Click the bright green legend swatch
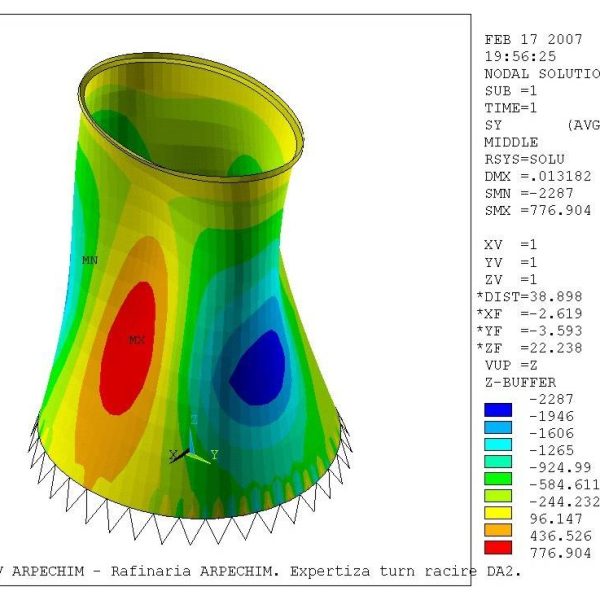Viewport: 600px width, 600px height. tap(497, 478)
